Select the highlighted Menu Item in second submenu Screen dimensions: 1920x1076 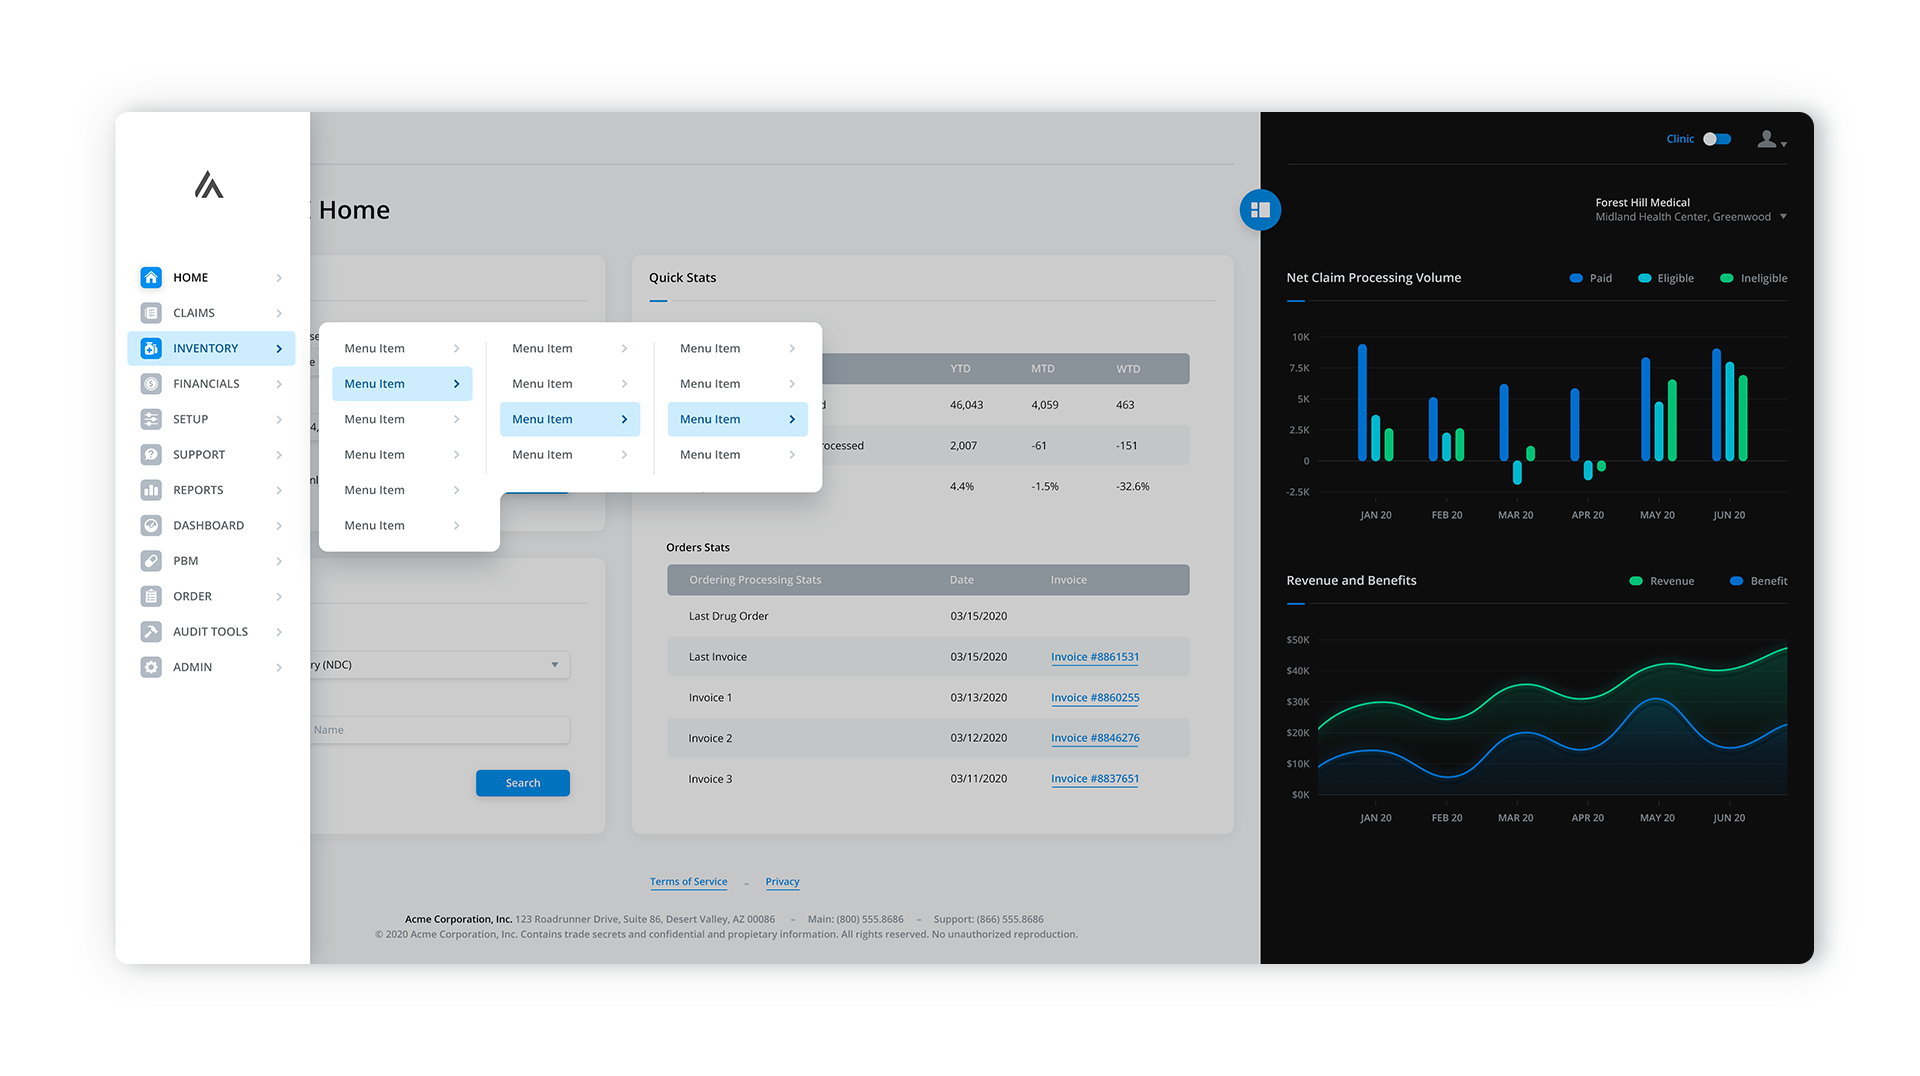[569, 419]
